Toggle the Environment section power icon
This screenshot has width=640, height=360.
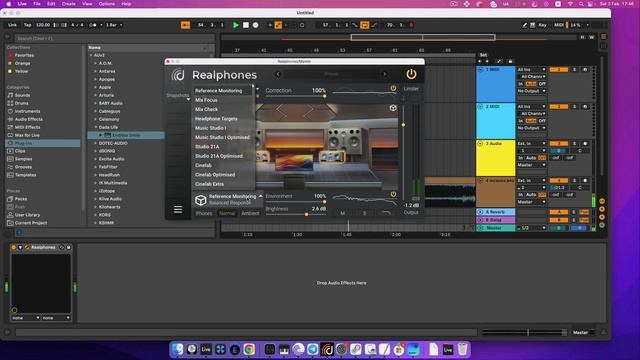point(393,194)
